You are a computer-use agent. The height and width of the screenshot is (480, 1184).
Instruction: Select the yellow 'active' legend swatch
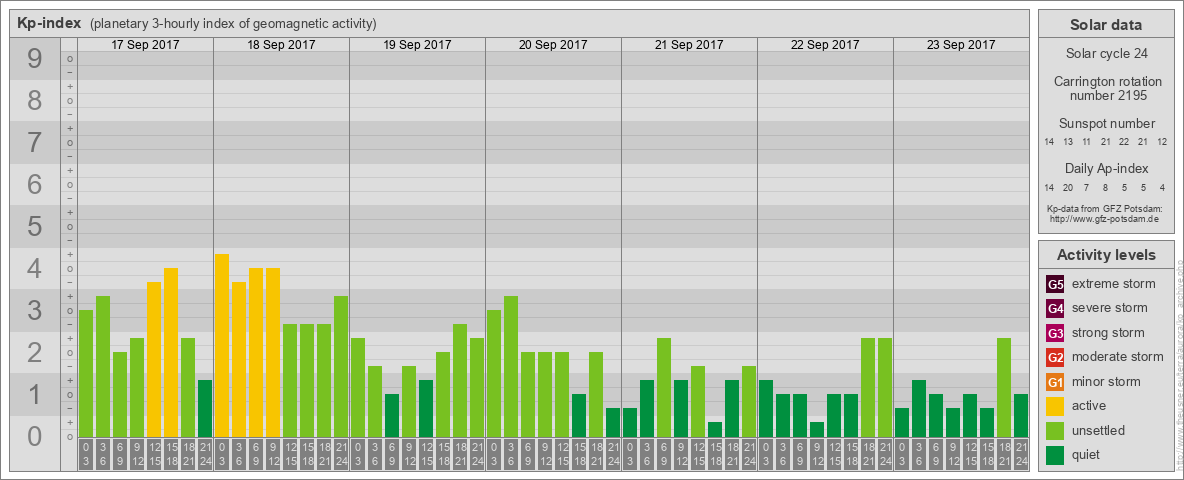click(x=1055, y=406)
